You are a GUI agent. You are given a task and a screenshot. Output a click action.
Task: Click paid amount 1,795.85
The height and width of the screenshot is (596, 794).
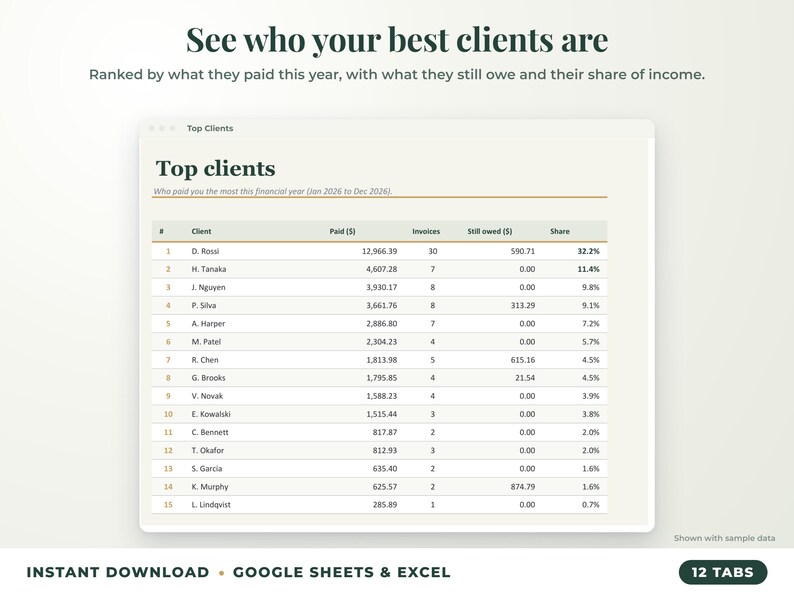click(381, 378)
